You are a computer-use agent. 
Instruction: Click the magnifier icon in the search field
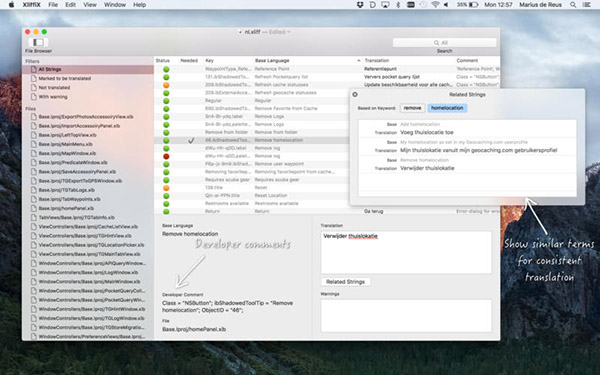coord(436,42)
